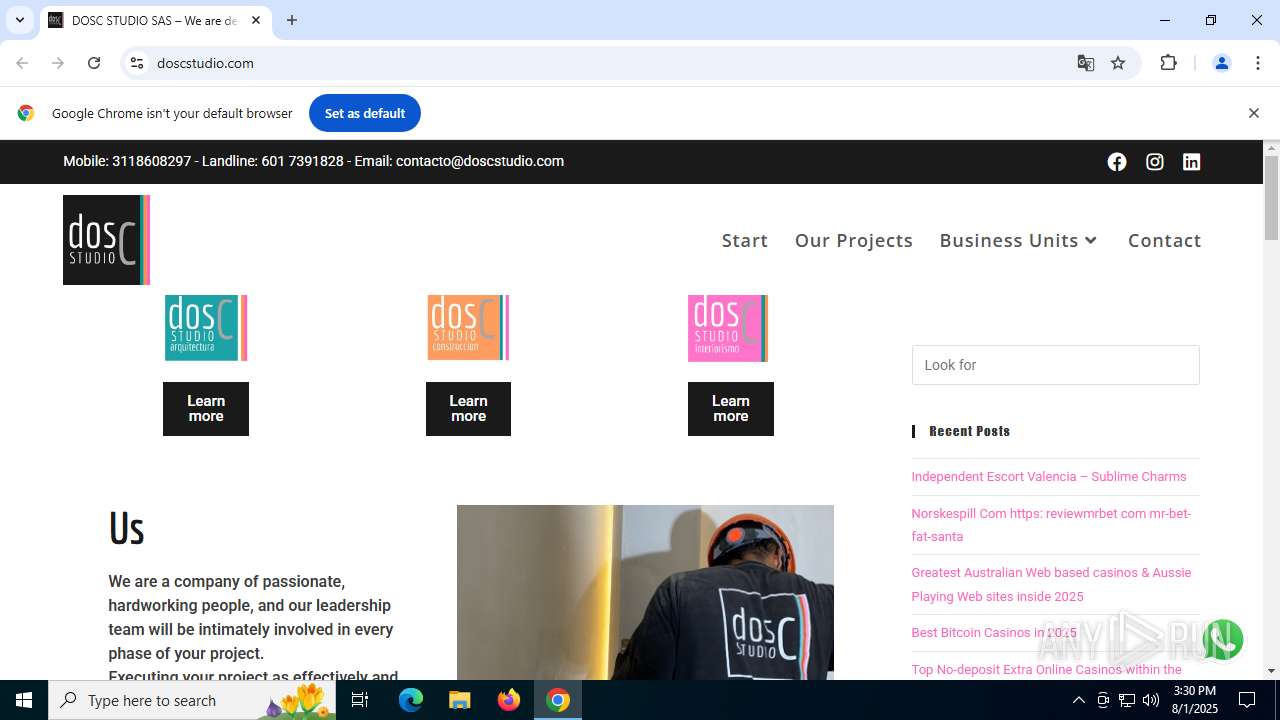The image size is (1280, 720).
Task: Click the worker in DOSC shirt photo
Action: pyautogui.click(x=645, y=592)
